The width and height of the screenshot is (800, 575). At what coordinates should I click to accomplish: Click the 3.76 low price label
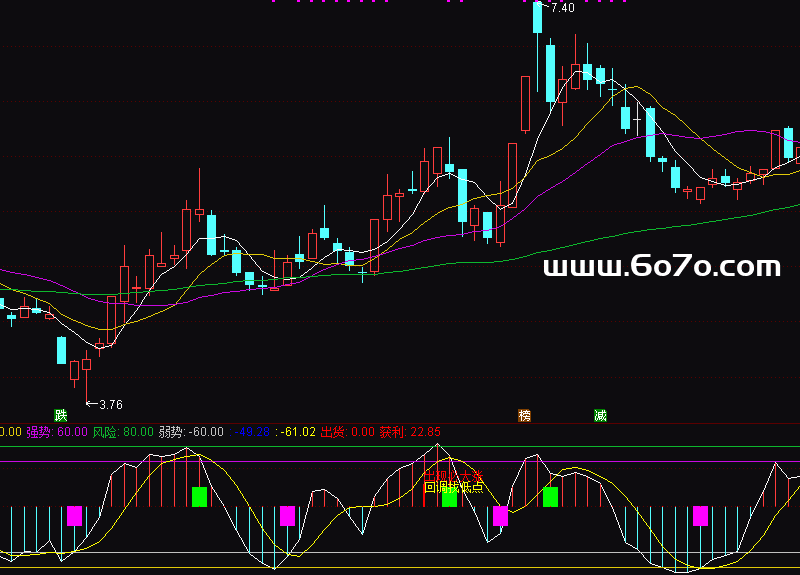tap(110, 405)
